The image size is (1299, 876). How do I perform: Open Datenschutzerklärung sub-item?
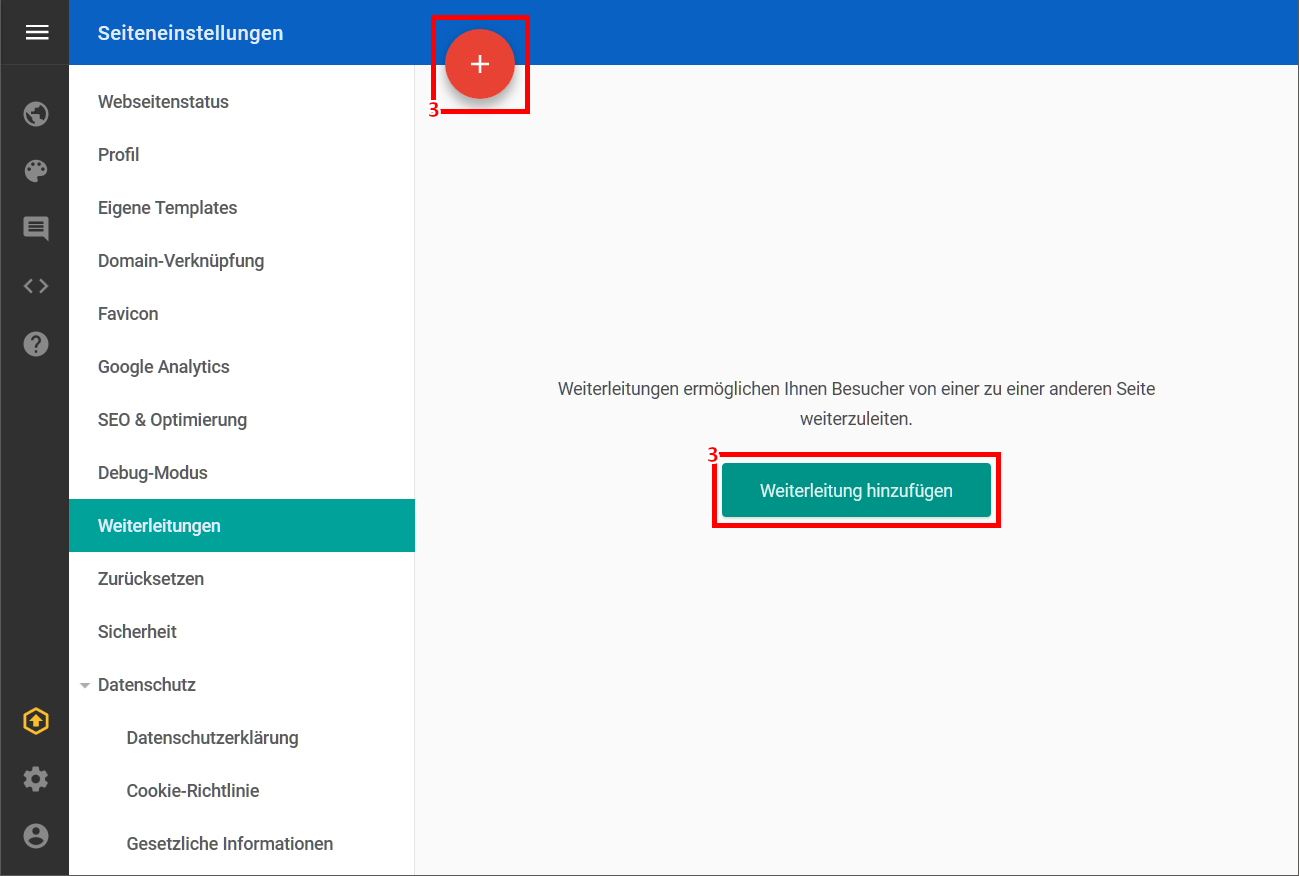coord(212,738)
